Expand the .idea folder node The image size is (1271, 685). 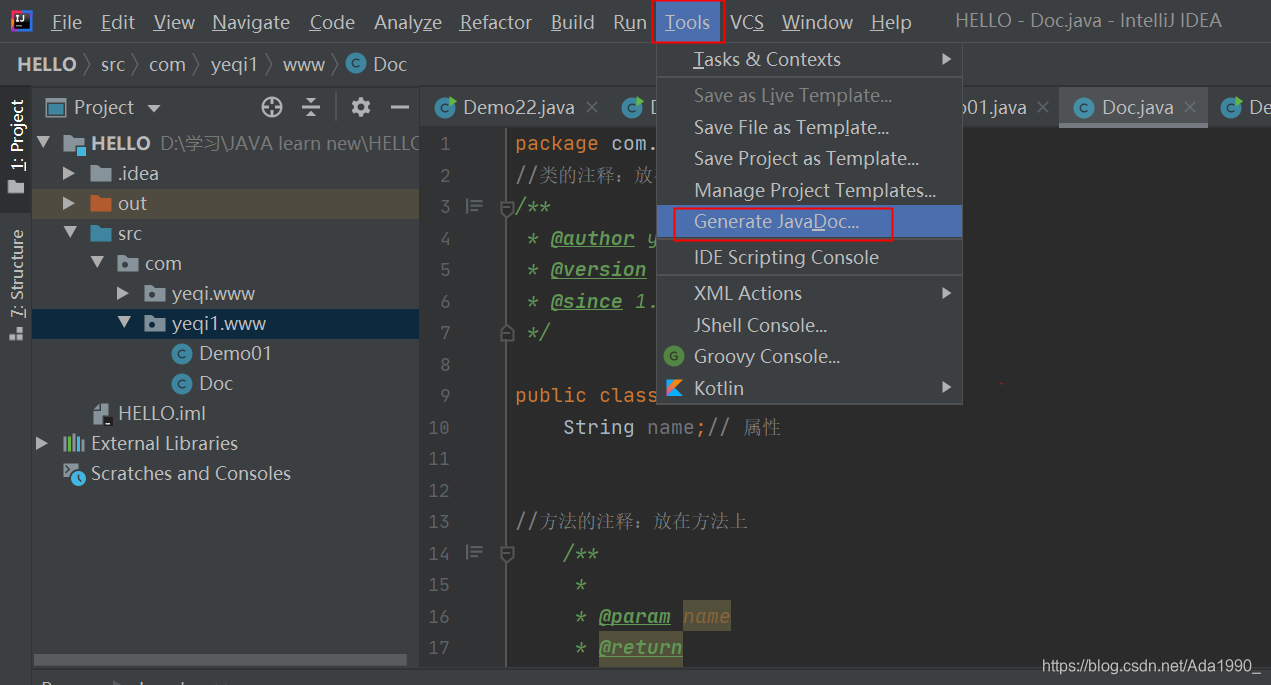(x=69, y=173)
